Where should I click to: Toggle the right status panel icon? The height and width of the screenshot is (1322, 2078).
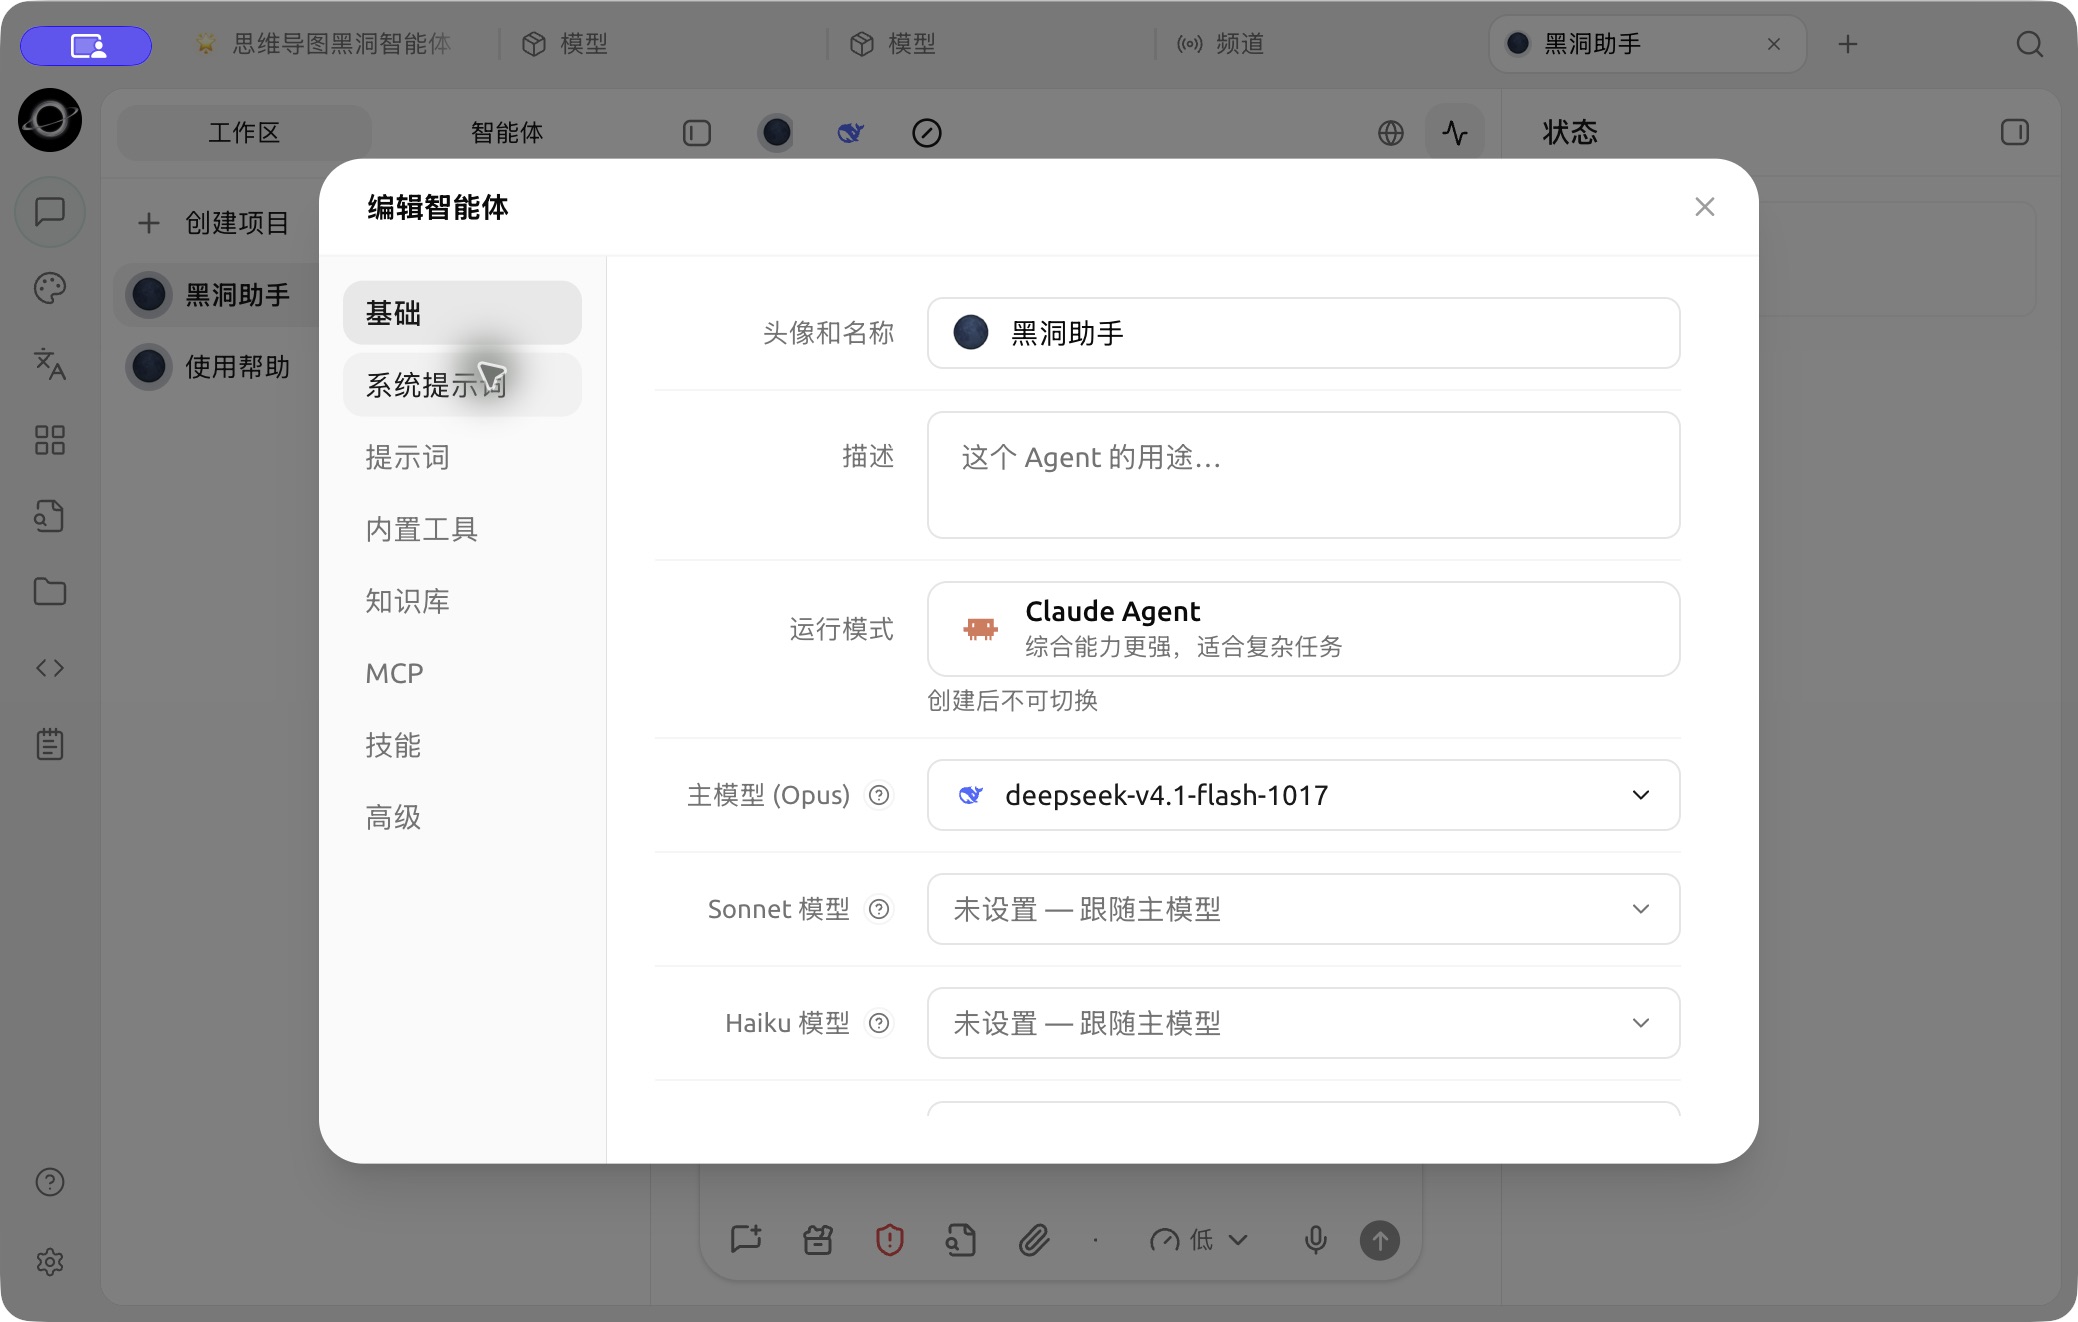click(2015, 132)
